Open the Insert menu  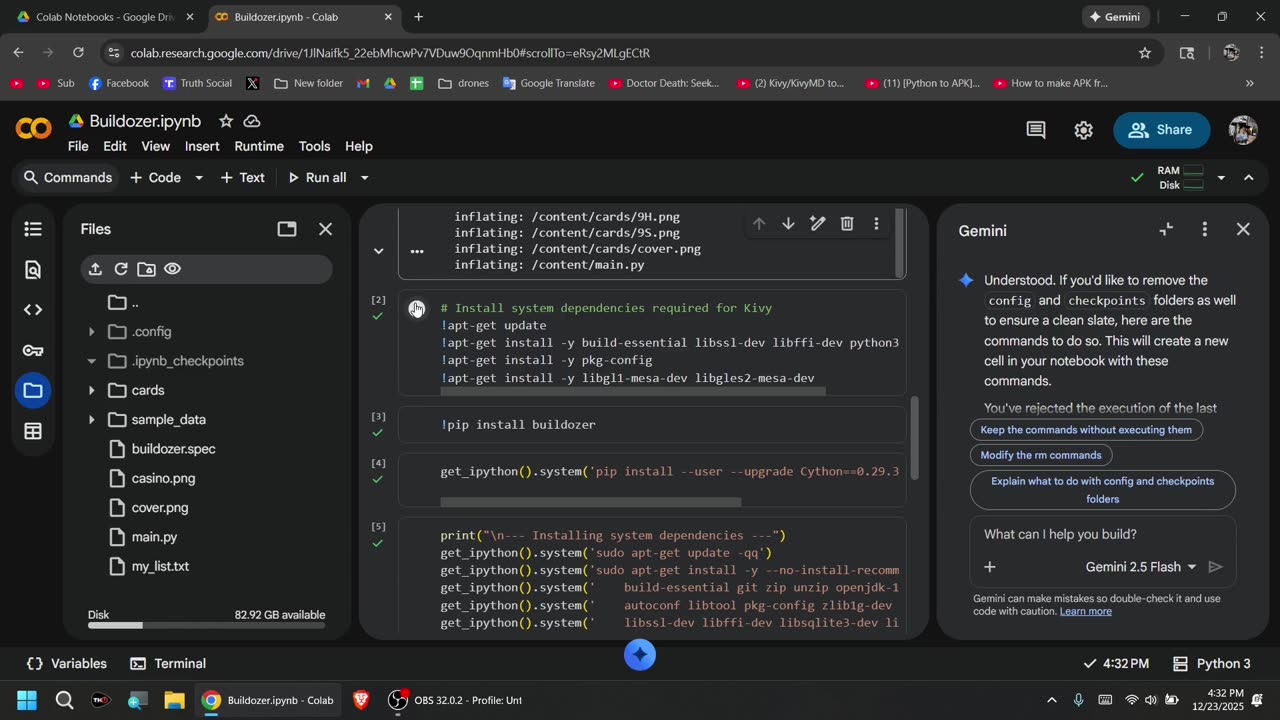pyautogui.click(x=201, y=146)
